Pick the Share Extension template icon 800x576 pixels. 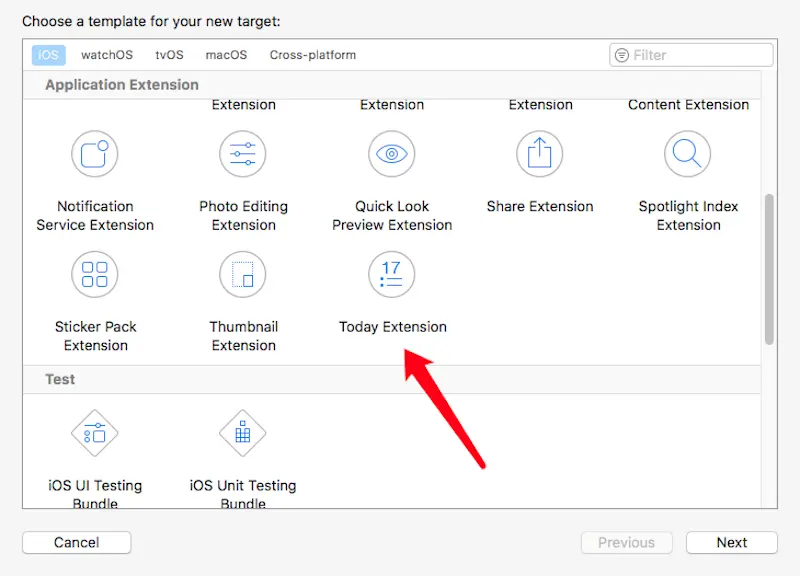coord(540,154)
